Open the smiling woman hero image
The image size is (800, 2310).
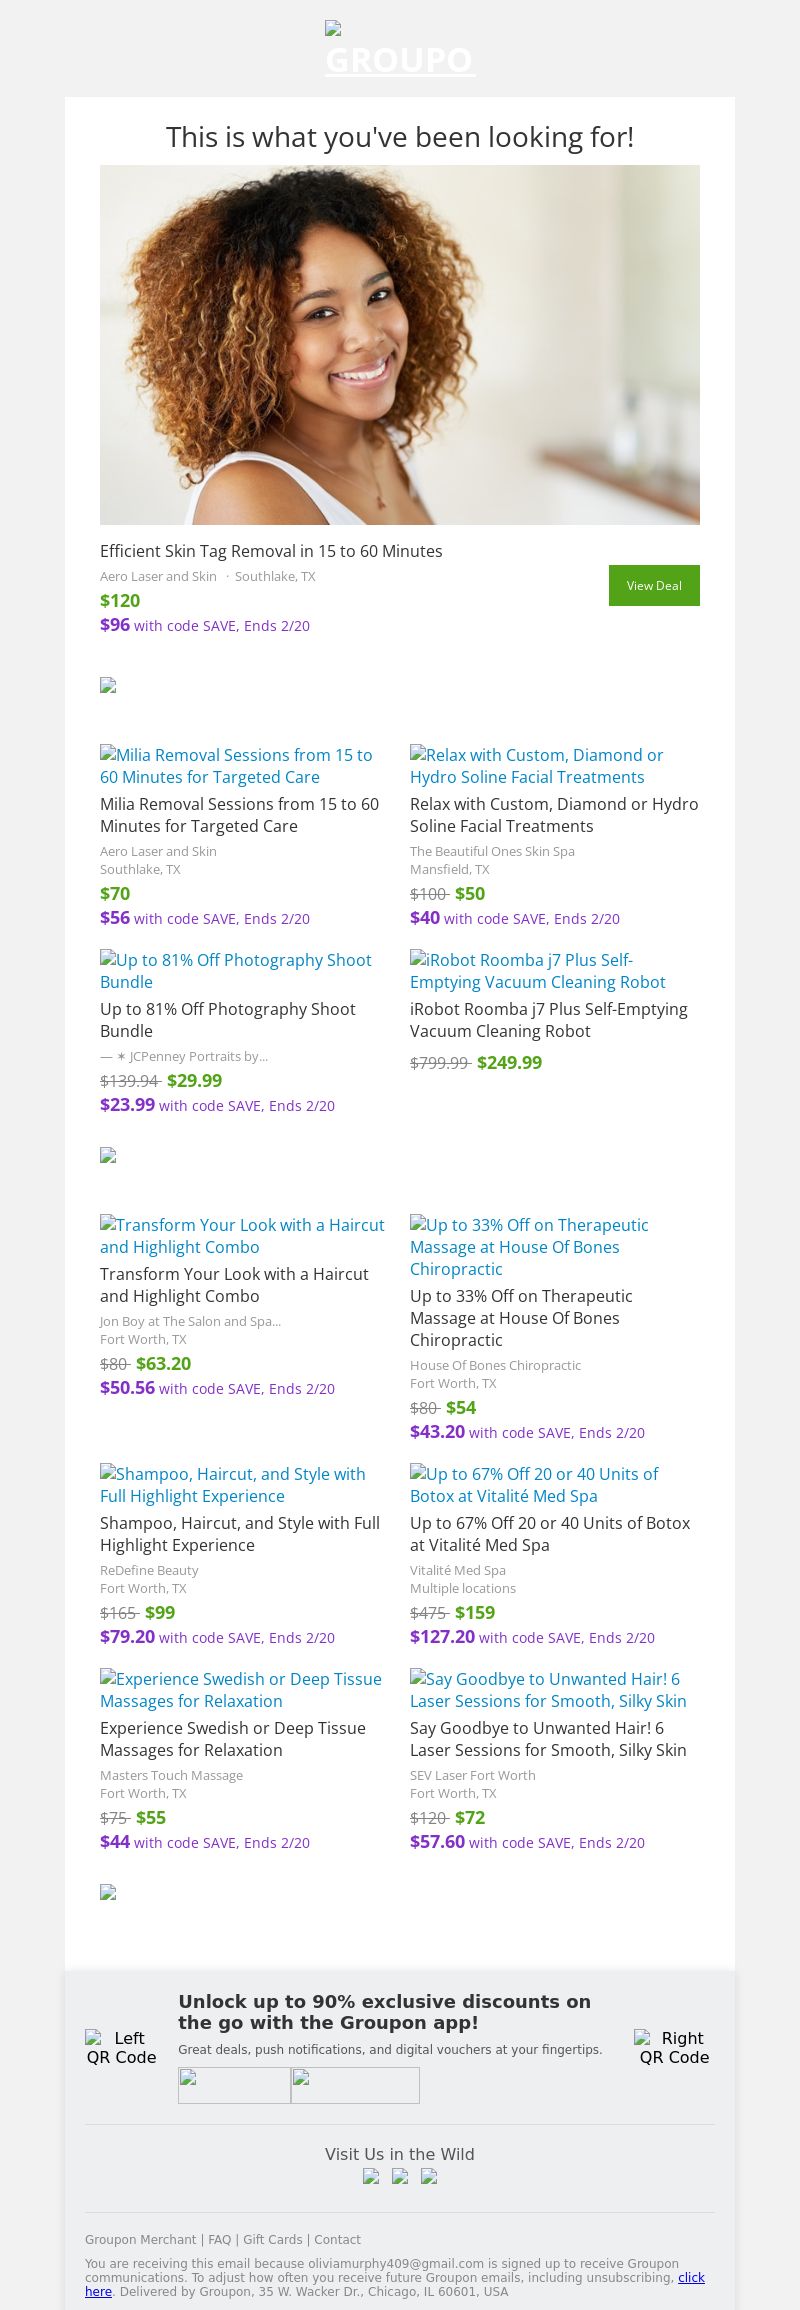click(400, 344)
